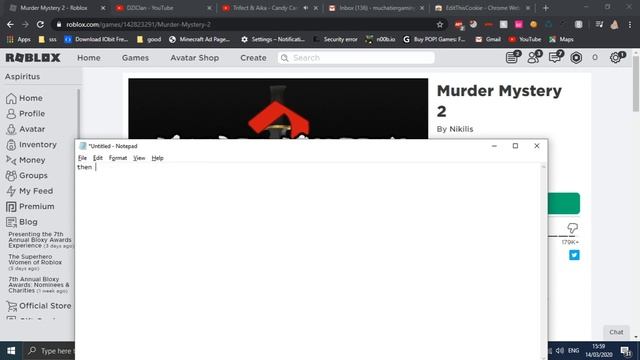This screenshot has height=360, width=640.
Task: Open Profile in Roblox sidebar
Action: pos(25,113)
